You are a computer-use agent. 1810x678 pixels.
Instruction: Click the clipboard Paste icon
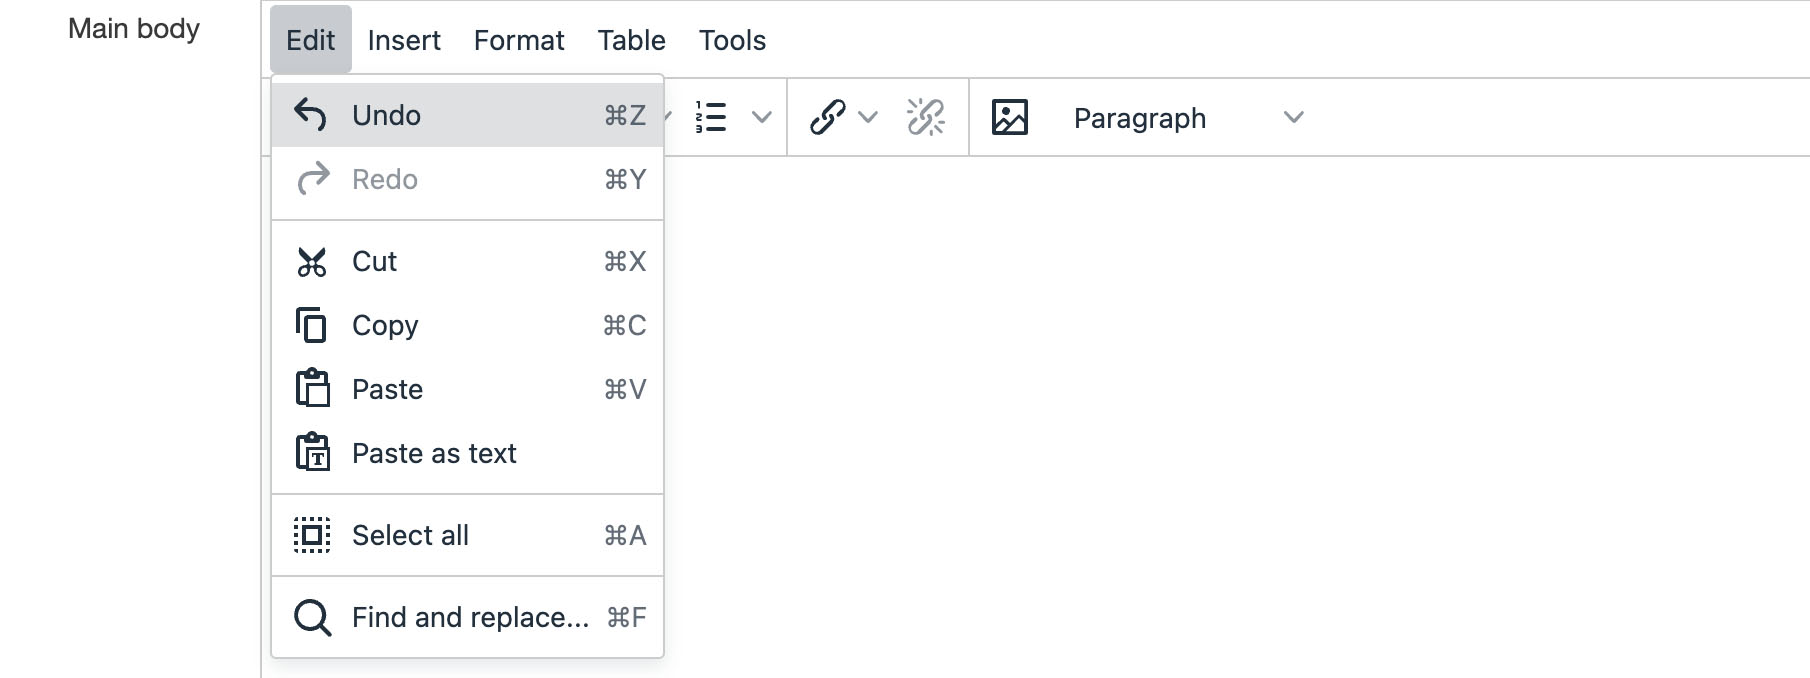tap(312, 389)
